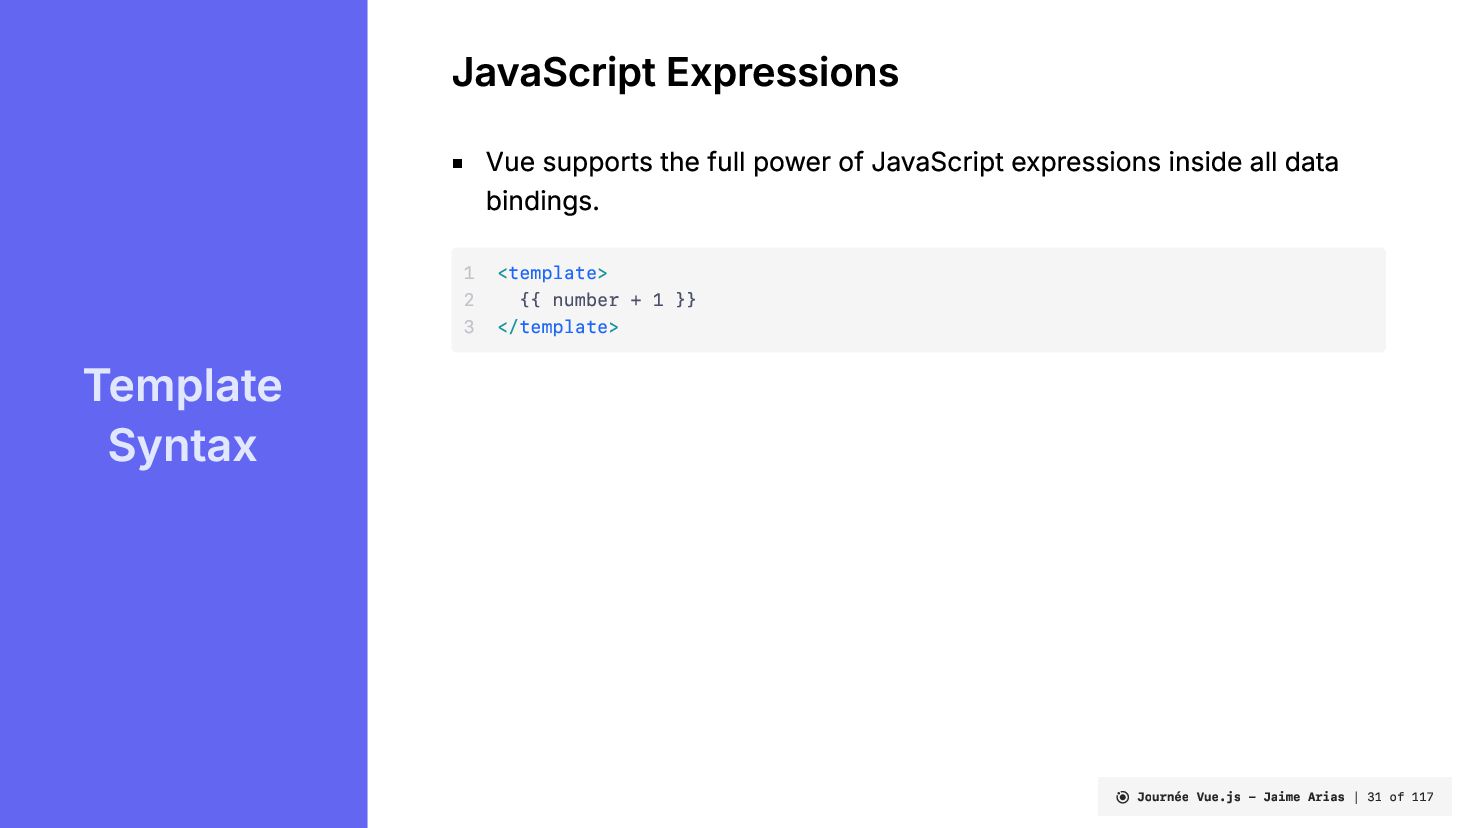The width and height of the screenshot is (1470, 828).
Task: Select the JavaScript Expressions heading
Action: [x=675, y=73]
